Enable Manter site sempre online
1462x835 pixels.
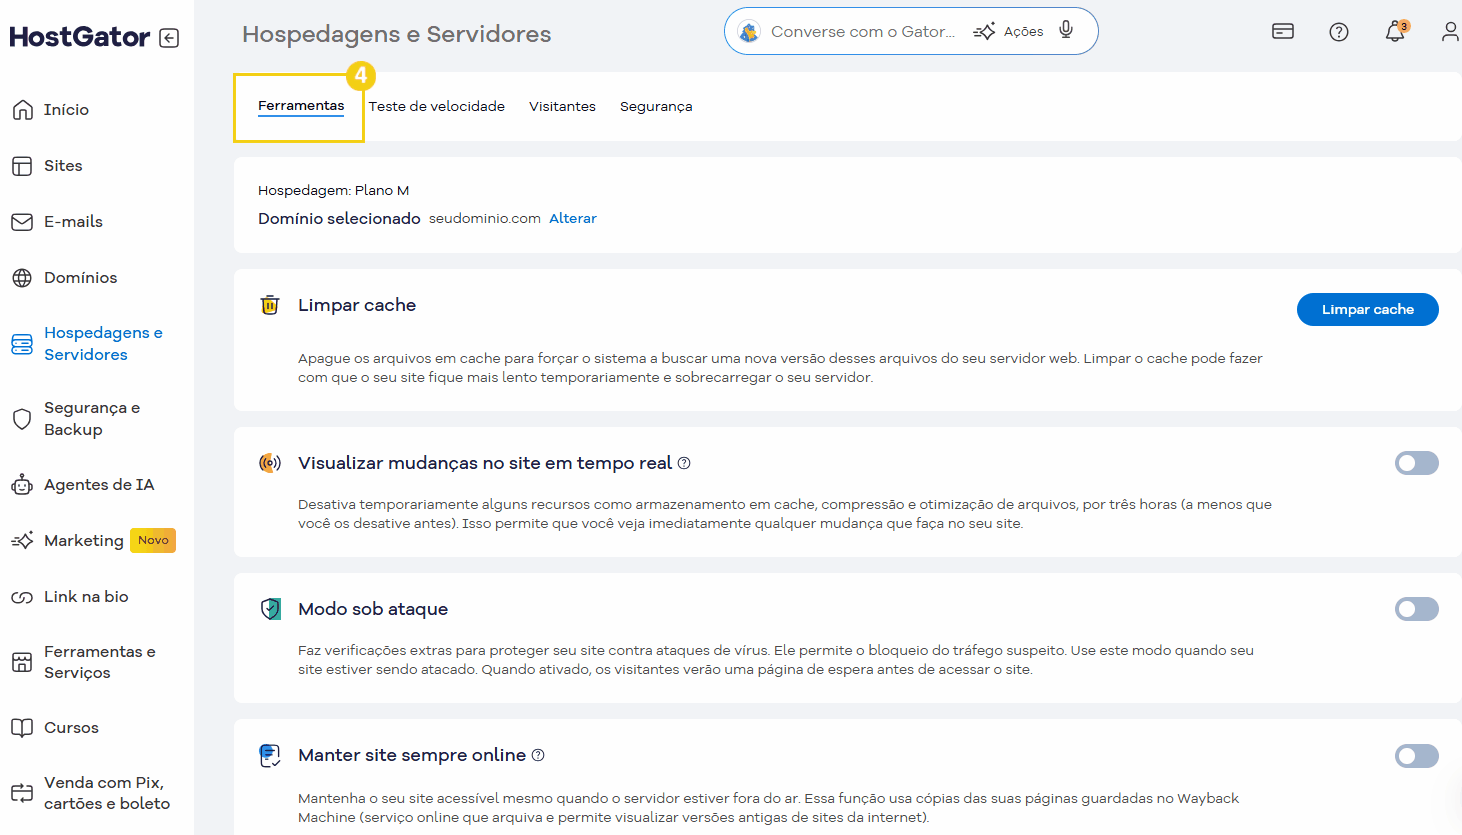(x=1416, y=756)
